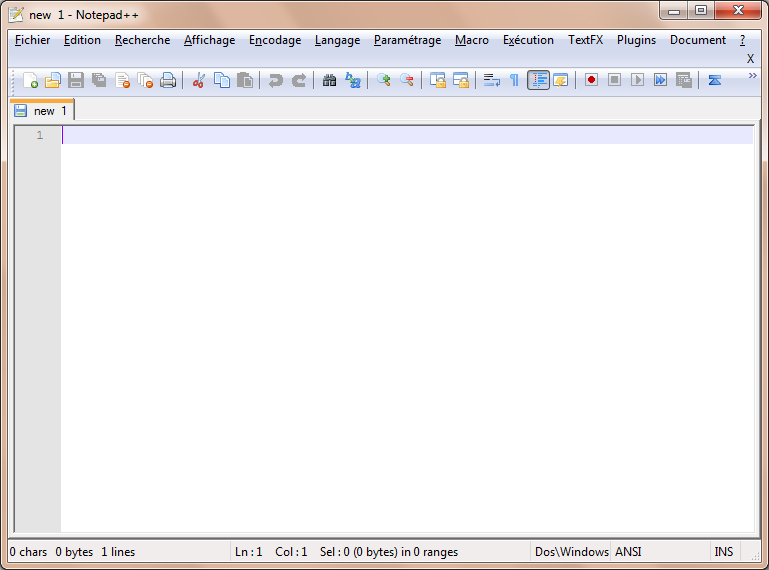Open the question mark help menu
Viewport: 769px width, 570px height.
point(743,40)
